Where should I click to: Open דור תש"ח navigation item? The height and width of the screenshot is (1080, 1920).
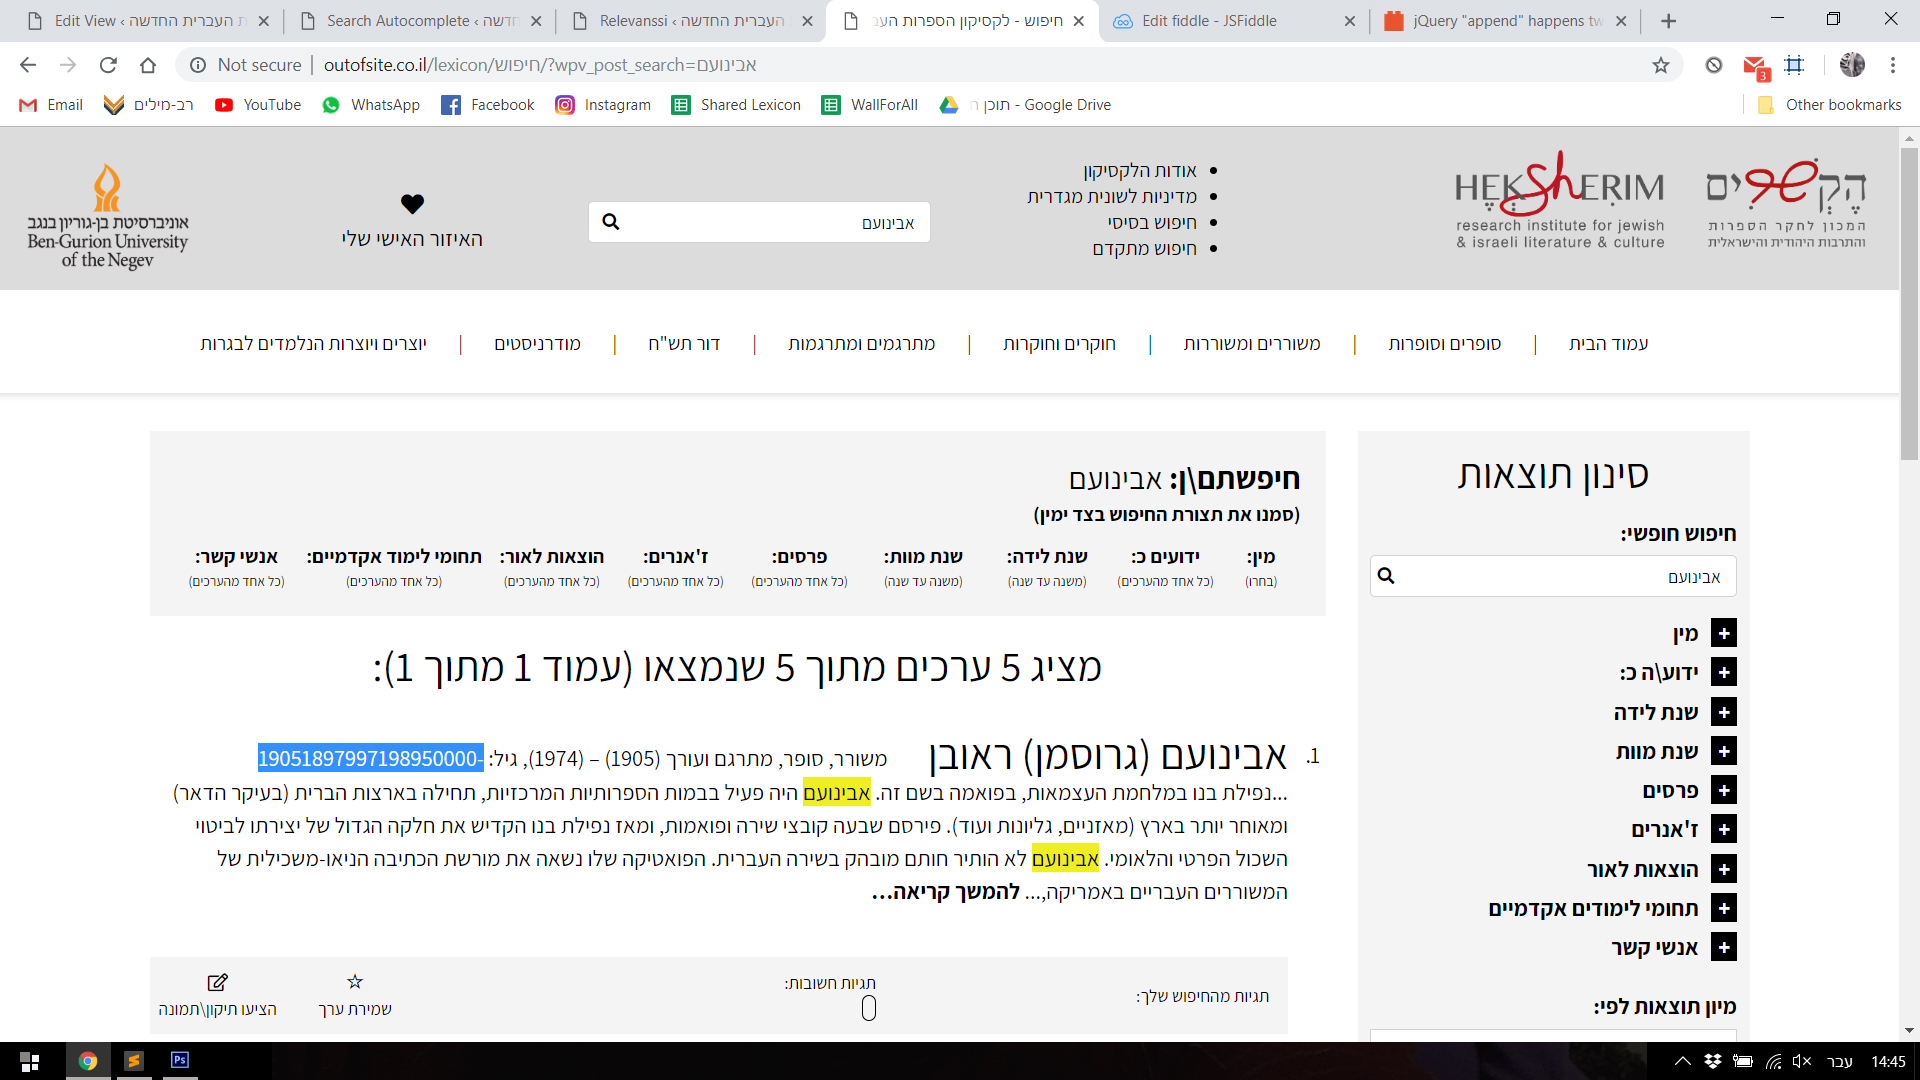pyautogui.click(x=684, y=344)
